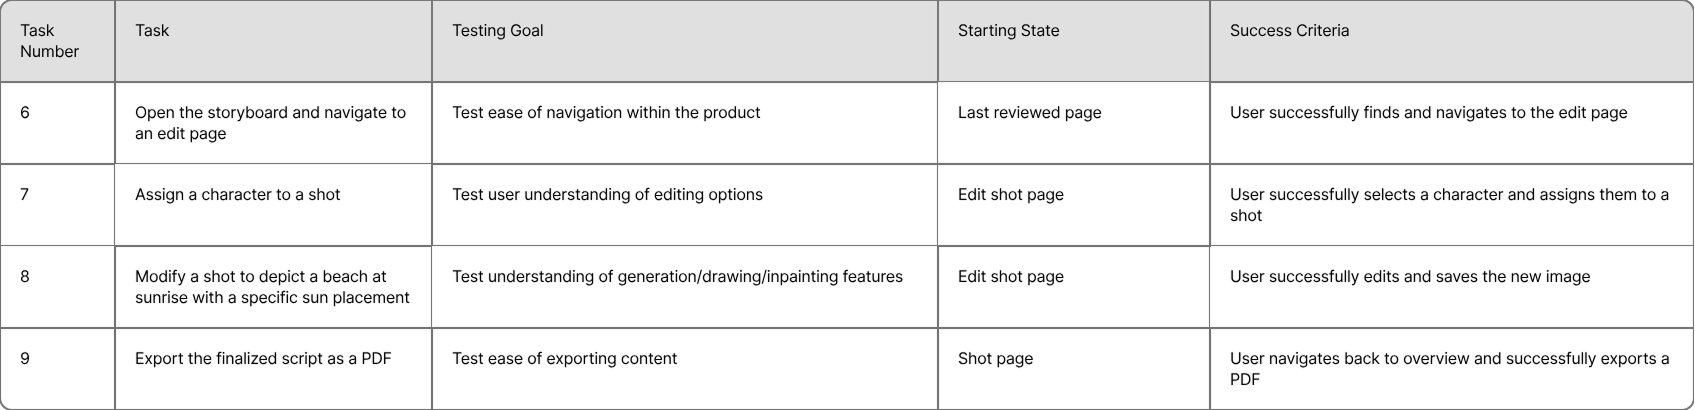Viewport: 1695px width, 410px height.
Task: Click the "beach at sunrise" task cell
Action: (272, 287)
